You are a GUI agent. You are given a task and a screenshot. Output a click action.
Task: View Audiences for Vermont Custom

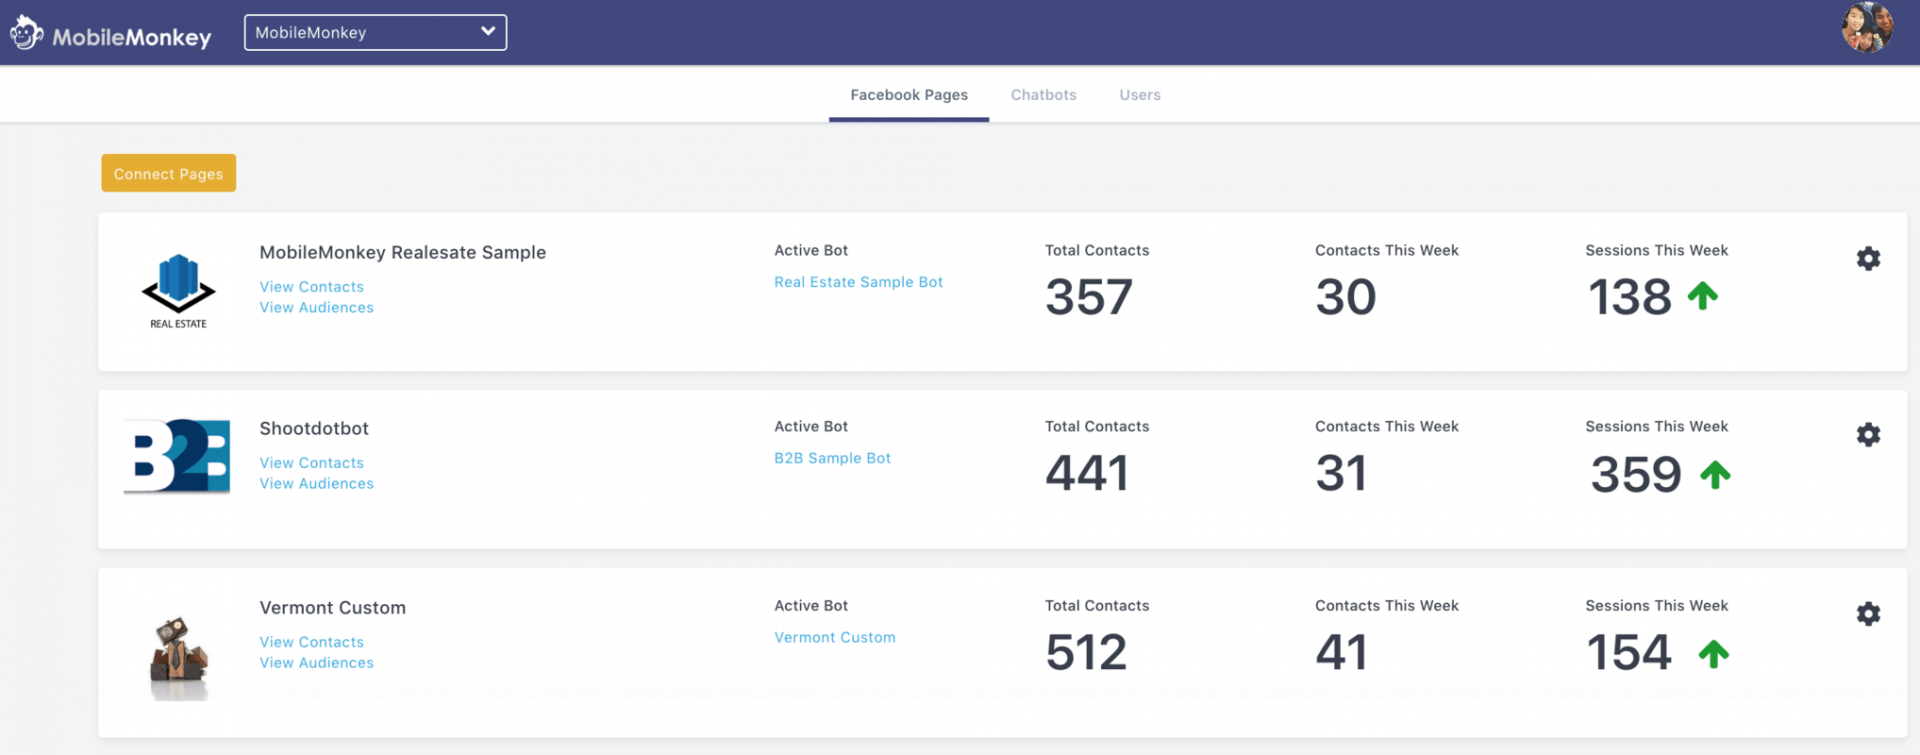coord(316,663)
